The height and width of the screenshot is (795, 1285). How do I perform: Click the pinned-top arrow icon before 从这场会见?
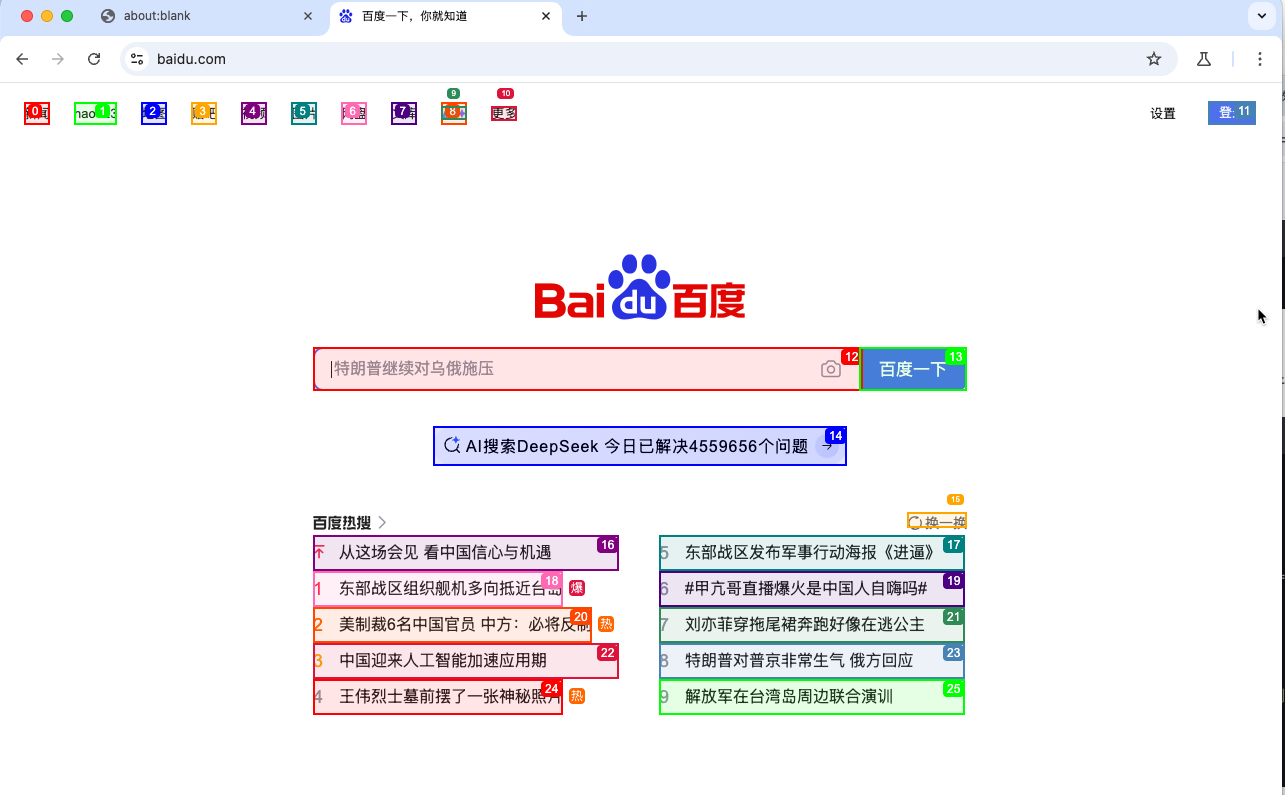click(x=319, y=552)
